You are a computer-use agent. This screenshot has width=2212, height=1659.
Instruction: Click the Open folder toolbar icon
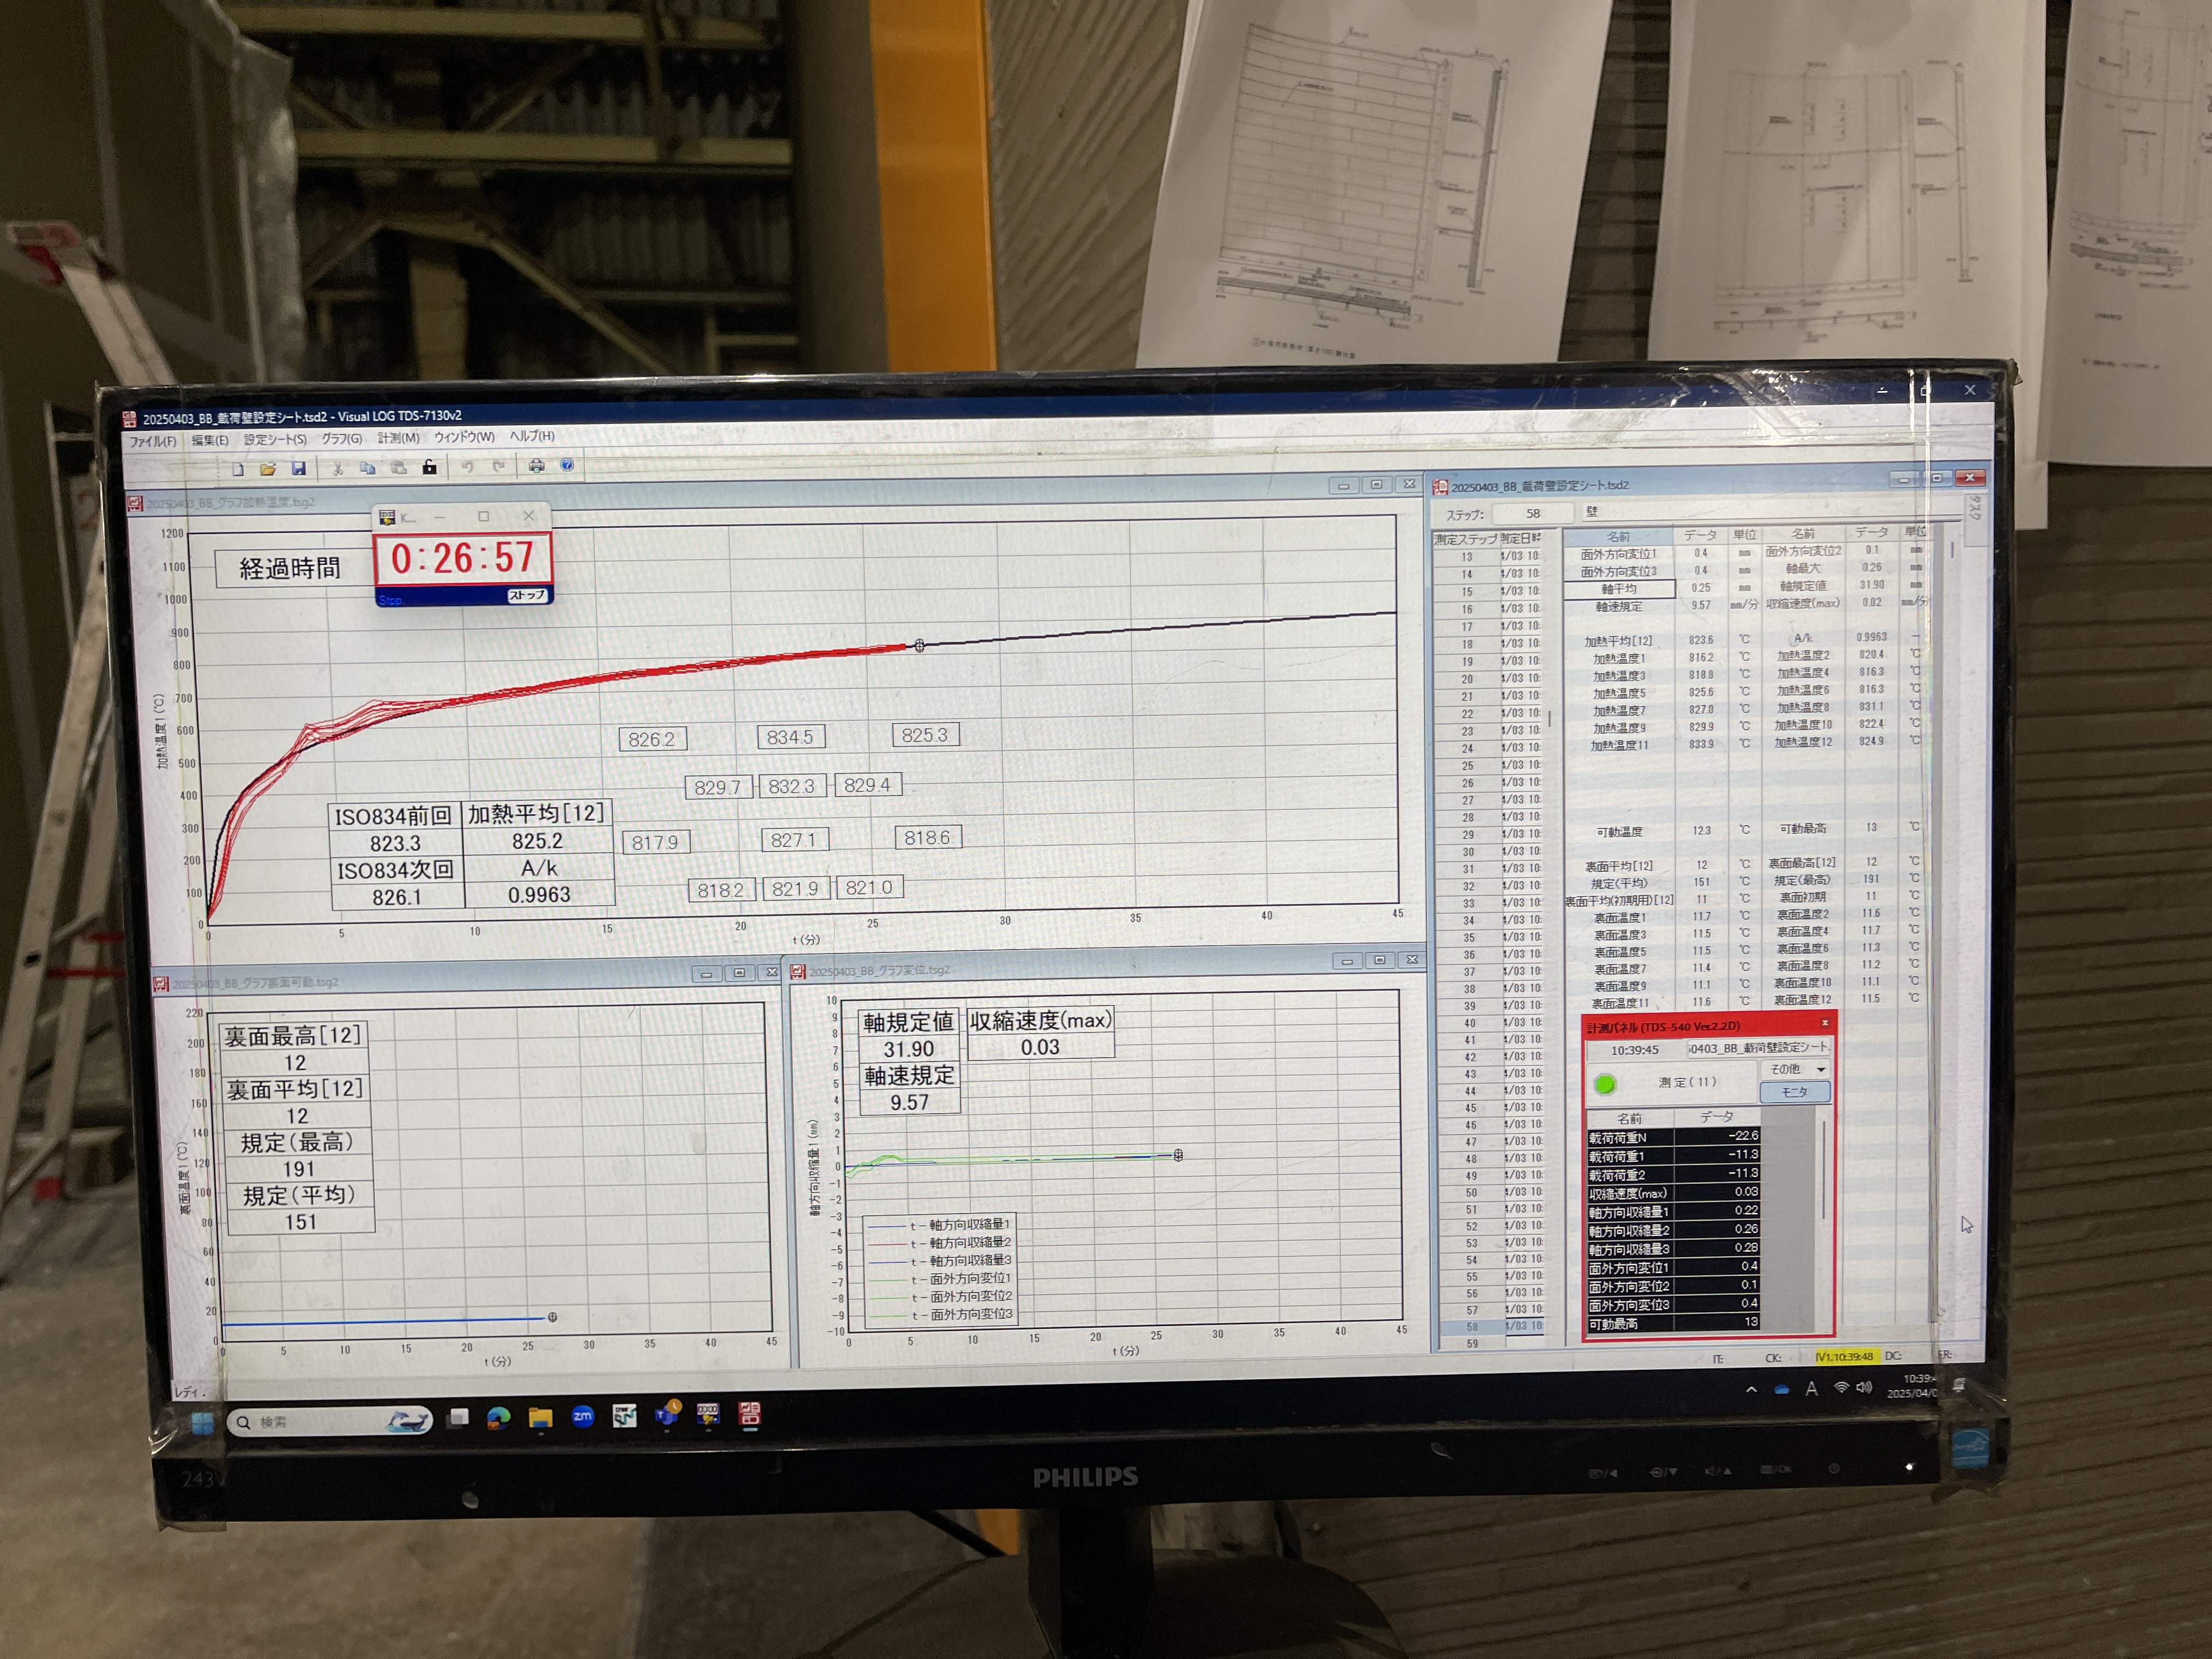267,468
